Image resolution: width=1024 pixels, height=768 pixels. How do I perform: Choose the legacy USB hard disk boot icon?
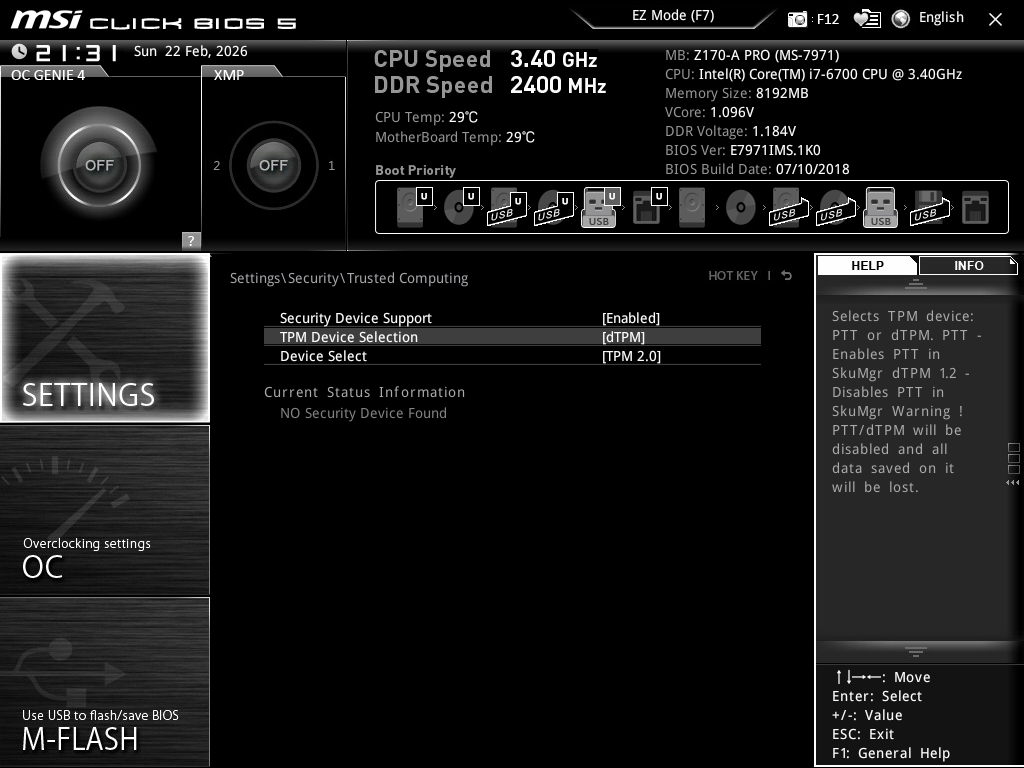tap(789, 208)
